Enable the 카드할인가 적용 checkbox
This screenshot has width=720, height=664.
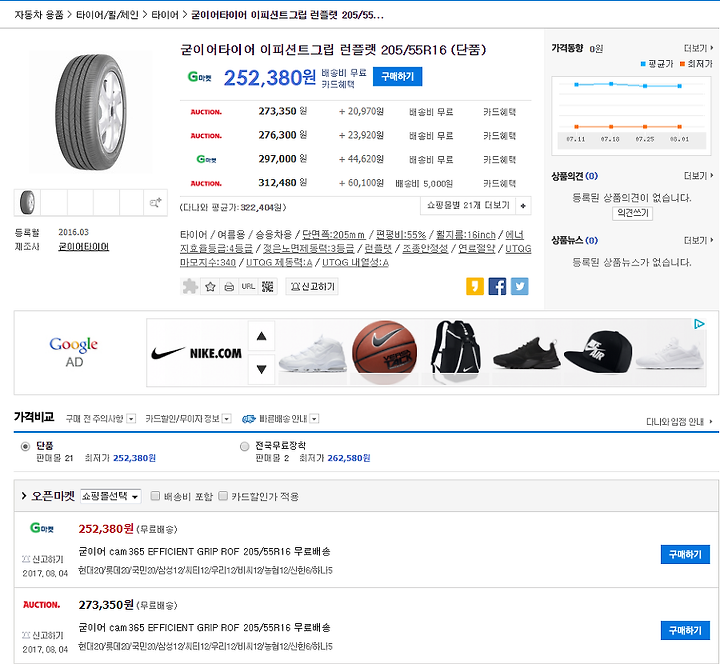click(x=223, y=496)
